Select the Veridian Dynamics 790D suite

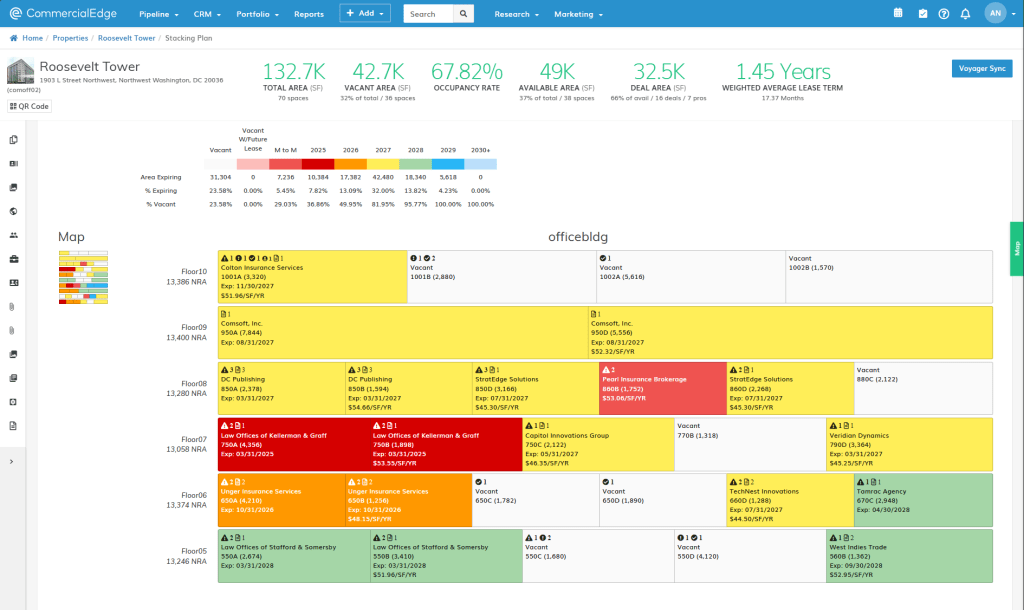[x=910, y=444]
